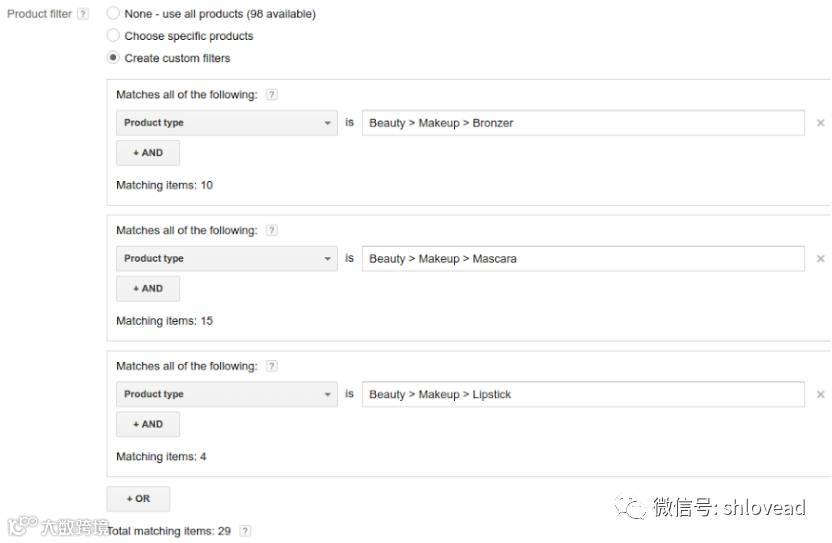Screen dimensions: 832x543
Task: Expand Product type dropdown for Lipstick filter
Action: coord(227,395)
